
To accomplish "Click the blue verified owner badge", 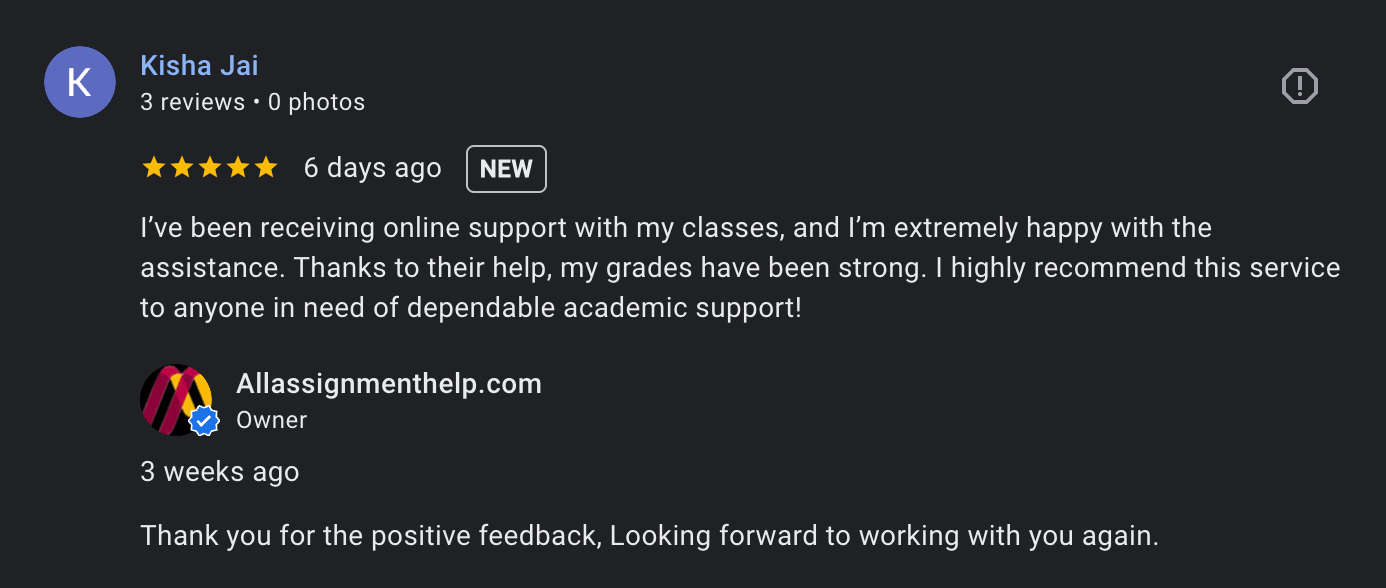I will click(204, 422).
